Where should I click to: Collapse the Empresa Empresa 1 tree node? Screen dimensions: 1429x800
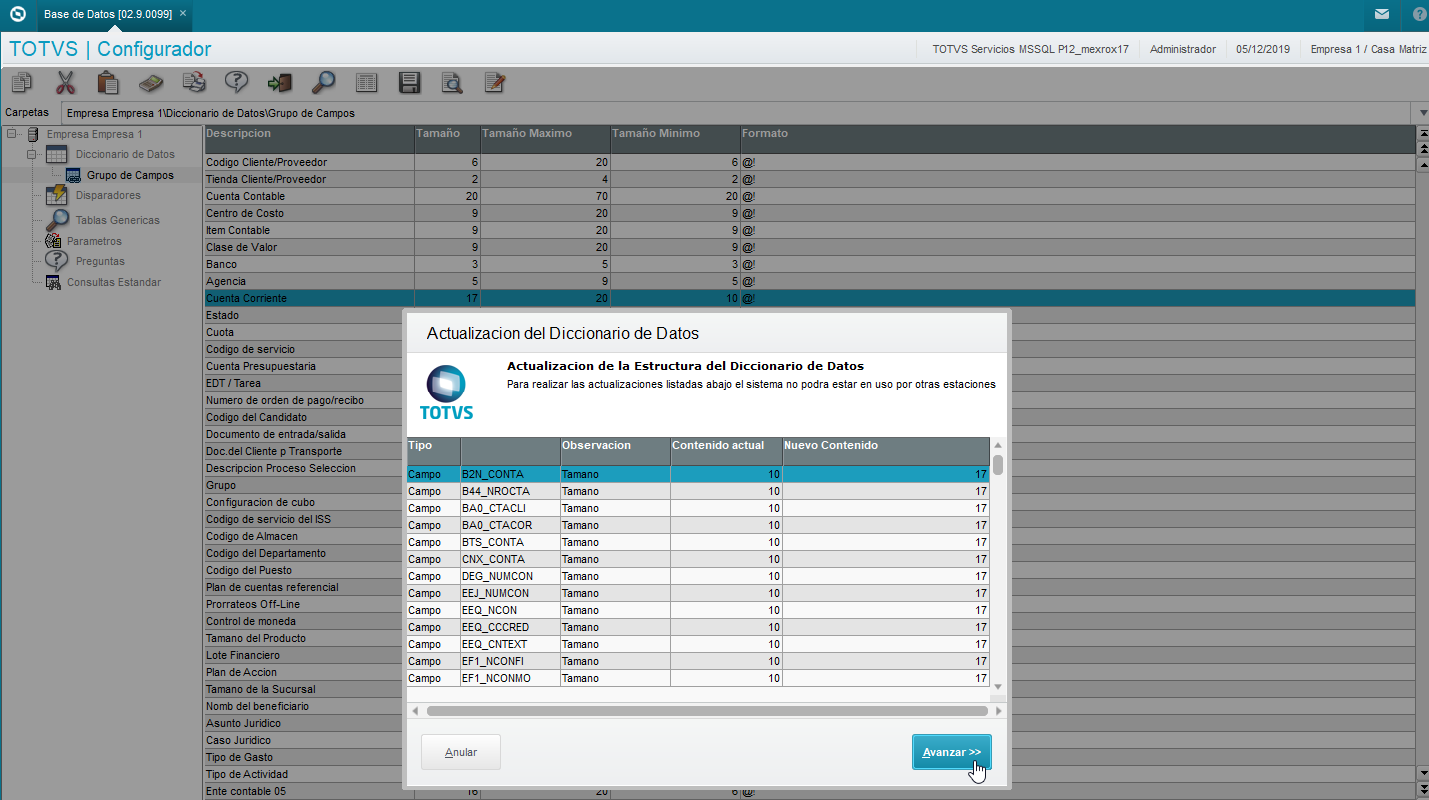click(x=12, y=134)
